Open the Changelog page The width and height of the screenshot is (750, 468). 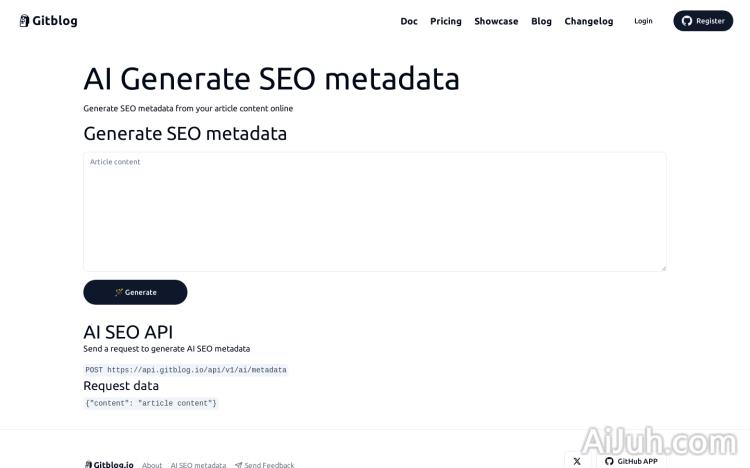click(589, 21)
